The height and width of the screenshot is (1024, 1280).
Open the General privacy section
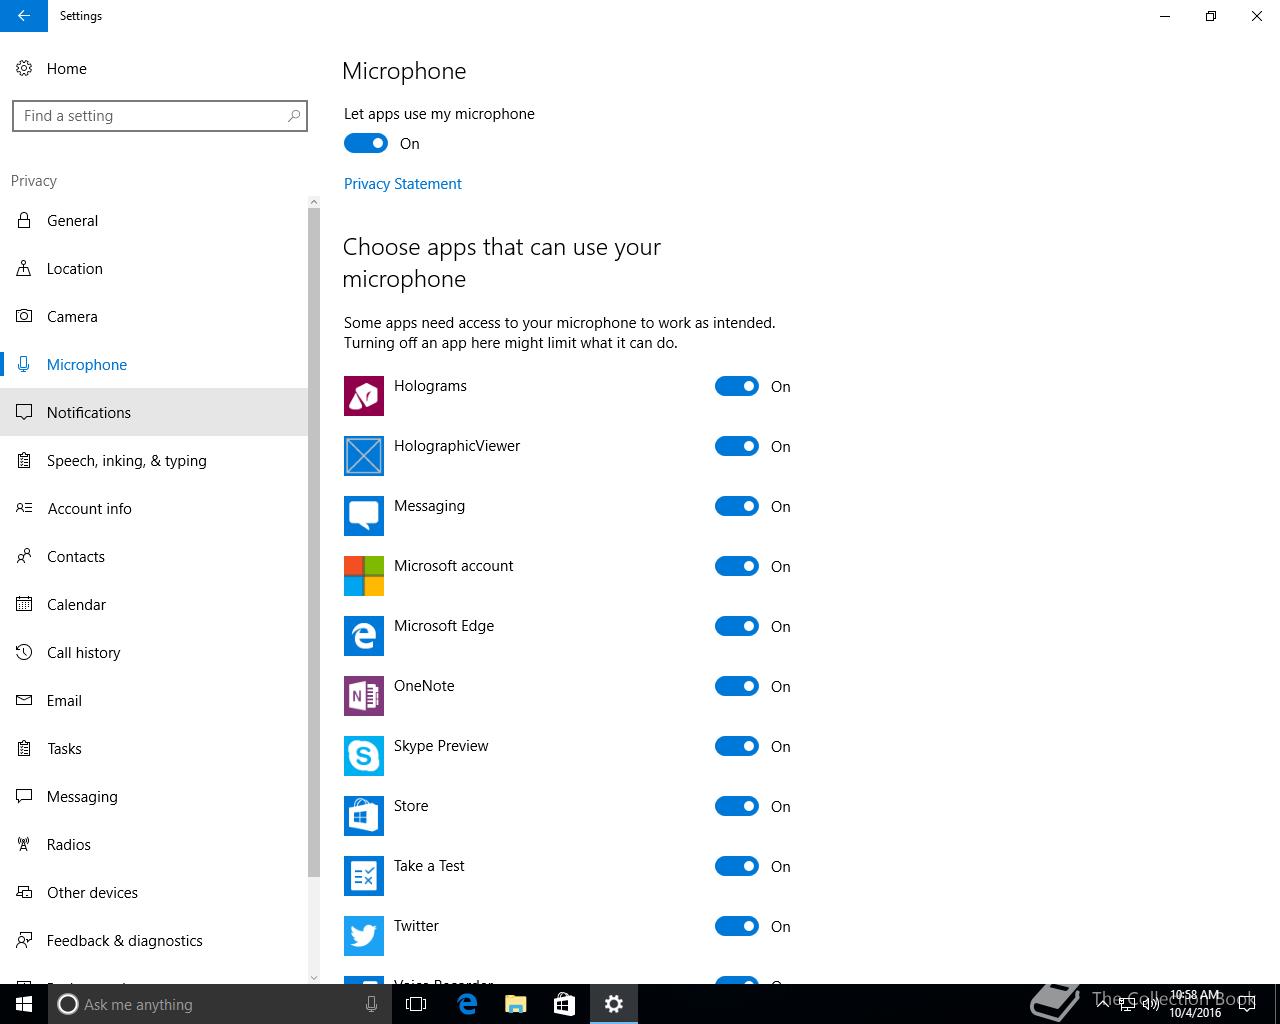coord(154,220)
